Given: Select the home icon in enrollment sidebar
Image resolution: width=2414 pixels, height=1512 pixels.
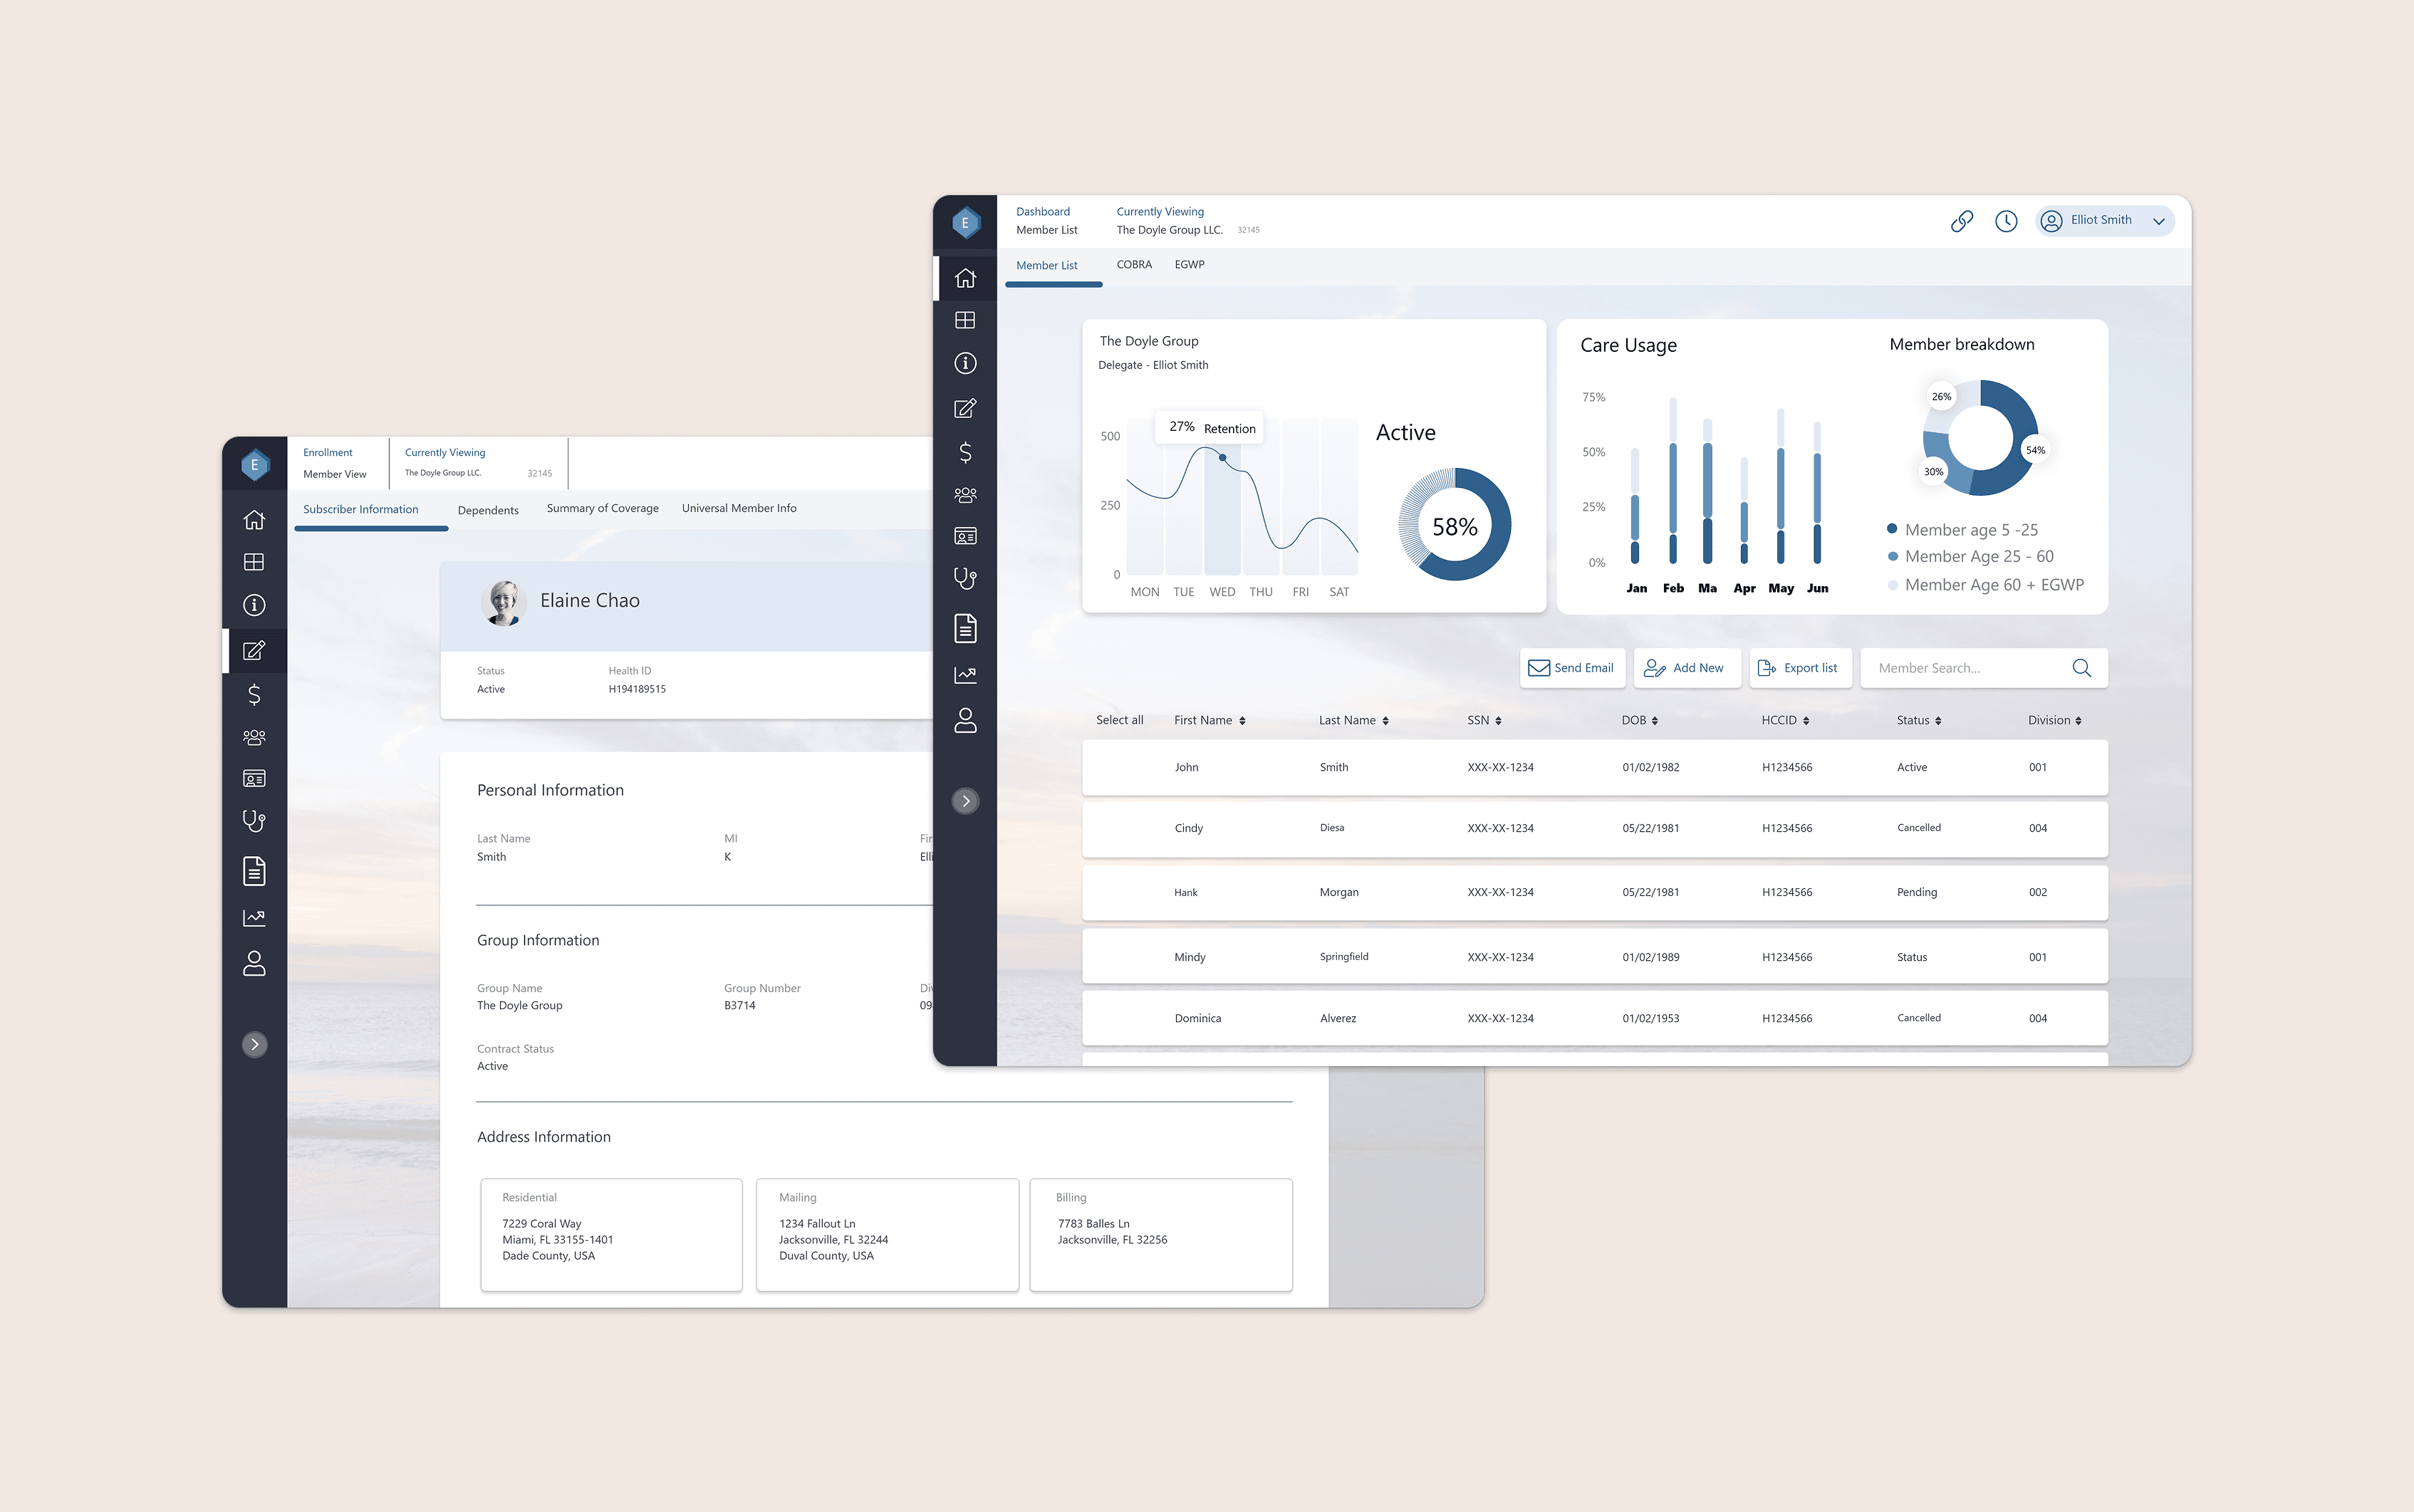Looking at the screenshot, I should pyautogui.click(x=254, y=519).
